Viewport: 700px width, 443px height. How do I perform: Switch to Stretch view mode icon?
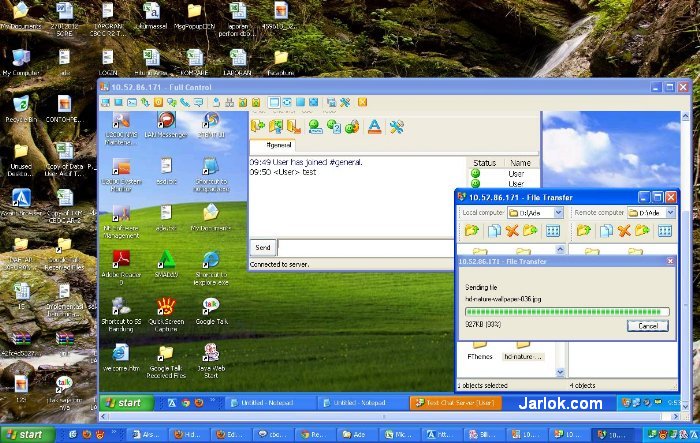[287, 103]
